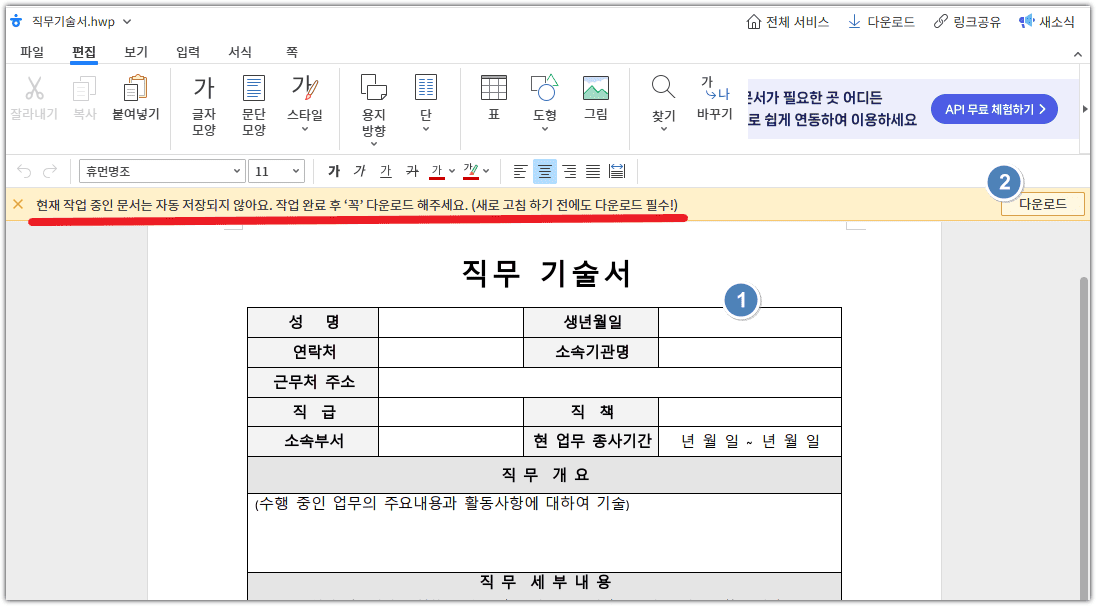This screenshot has width=1096, height=606.
Task: Open the 글자 모양 character formatting
Action: pyautogui.click(x=205, y=100)
